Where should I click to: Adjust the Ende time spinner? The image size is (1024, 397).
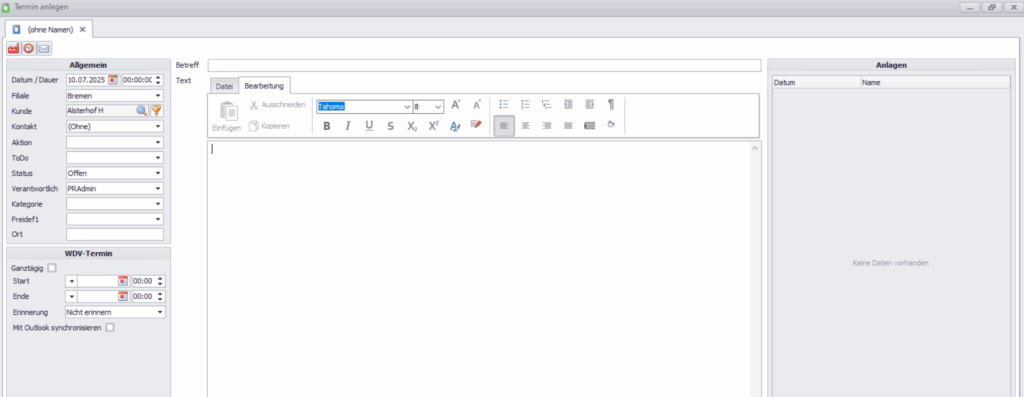[x=161, y=296]
